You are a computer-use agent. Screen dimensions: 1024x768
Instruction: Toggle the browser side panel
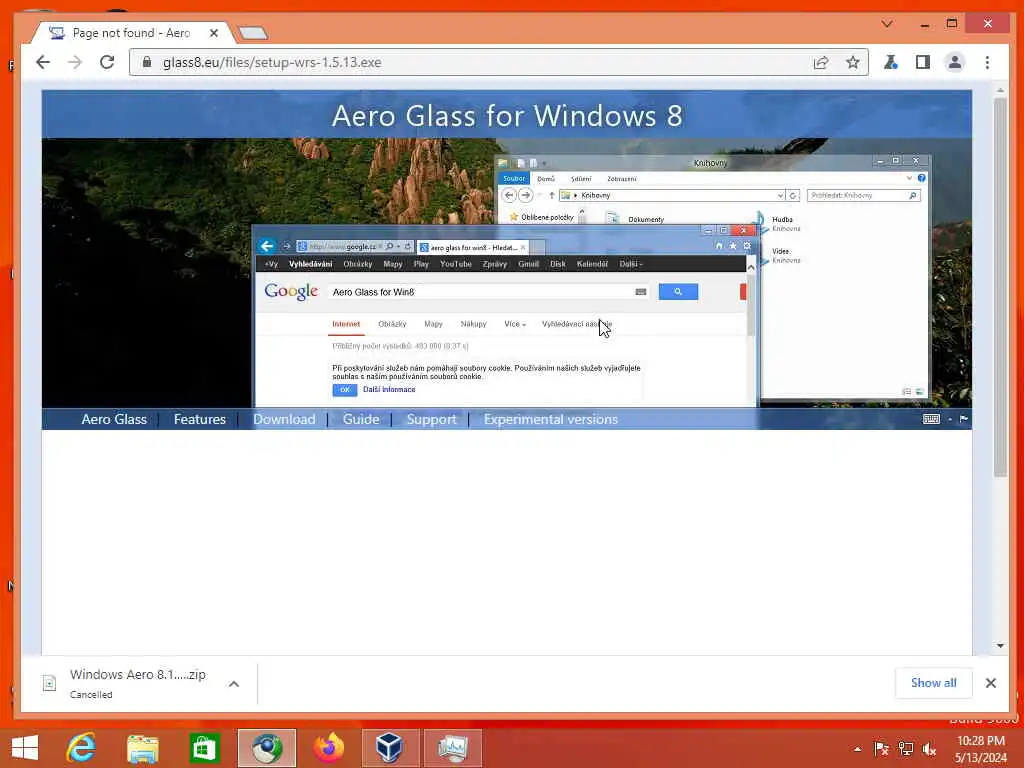pos(923,63)
